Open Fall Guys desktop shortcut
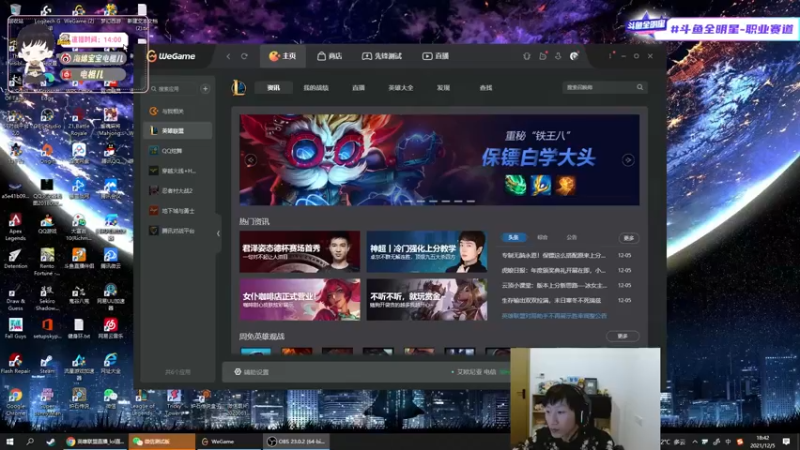800x450 pixels. [x=15, y=328]
